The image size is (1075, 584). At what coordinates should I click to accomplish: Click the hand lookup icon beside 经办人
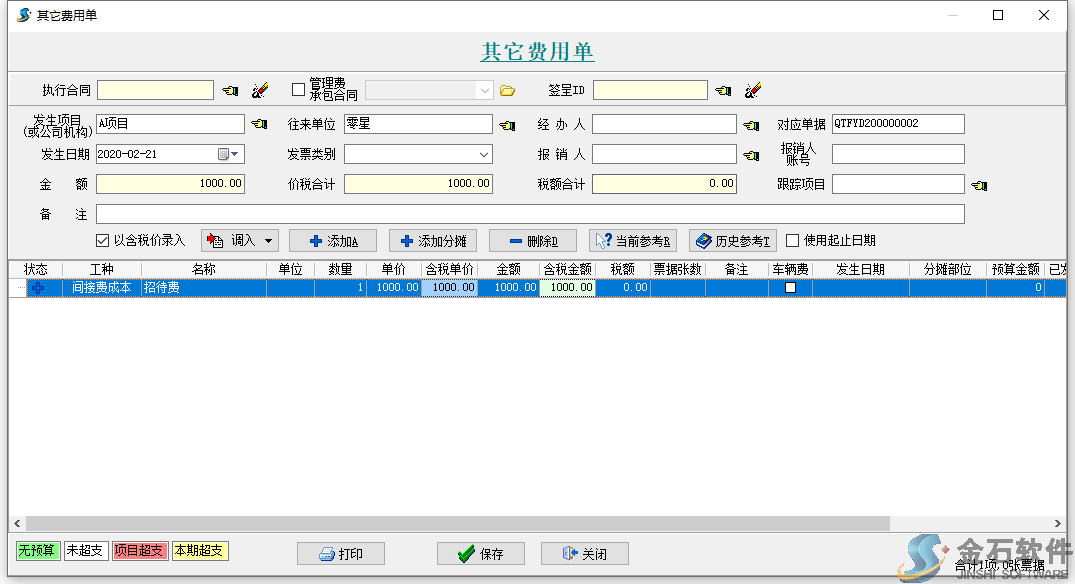[x=751, y=125]
